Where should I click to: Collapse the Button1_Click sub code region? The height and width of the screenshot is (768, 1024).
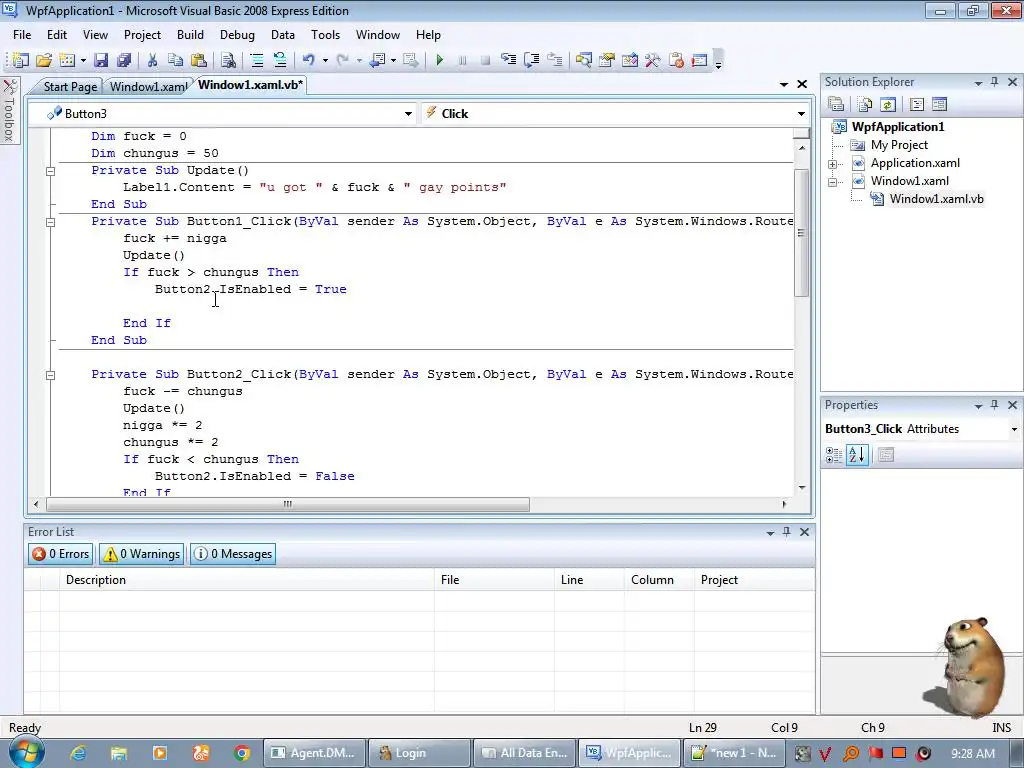tap(50, 222)
